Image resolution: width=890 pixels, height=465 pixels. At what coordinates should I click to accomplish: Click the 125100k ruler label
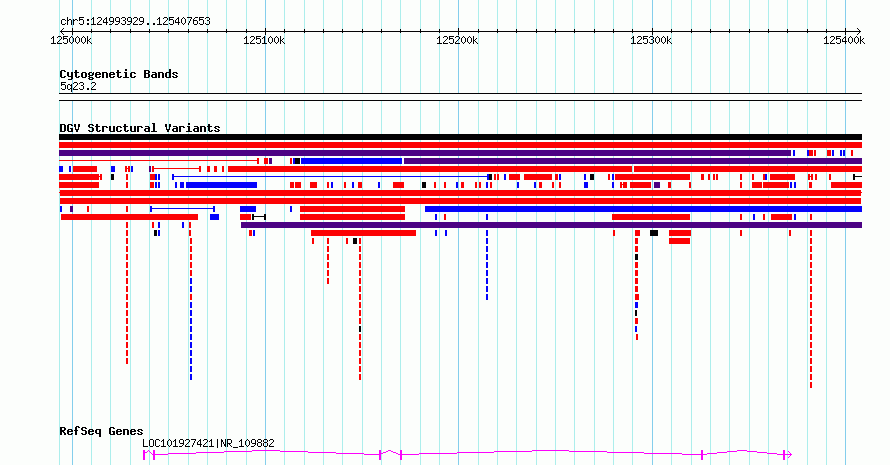[x=264, y=40]
